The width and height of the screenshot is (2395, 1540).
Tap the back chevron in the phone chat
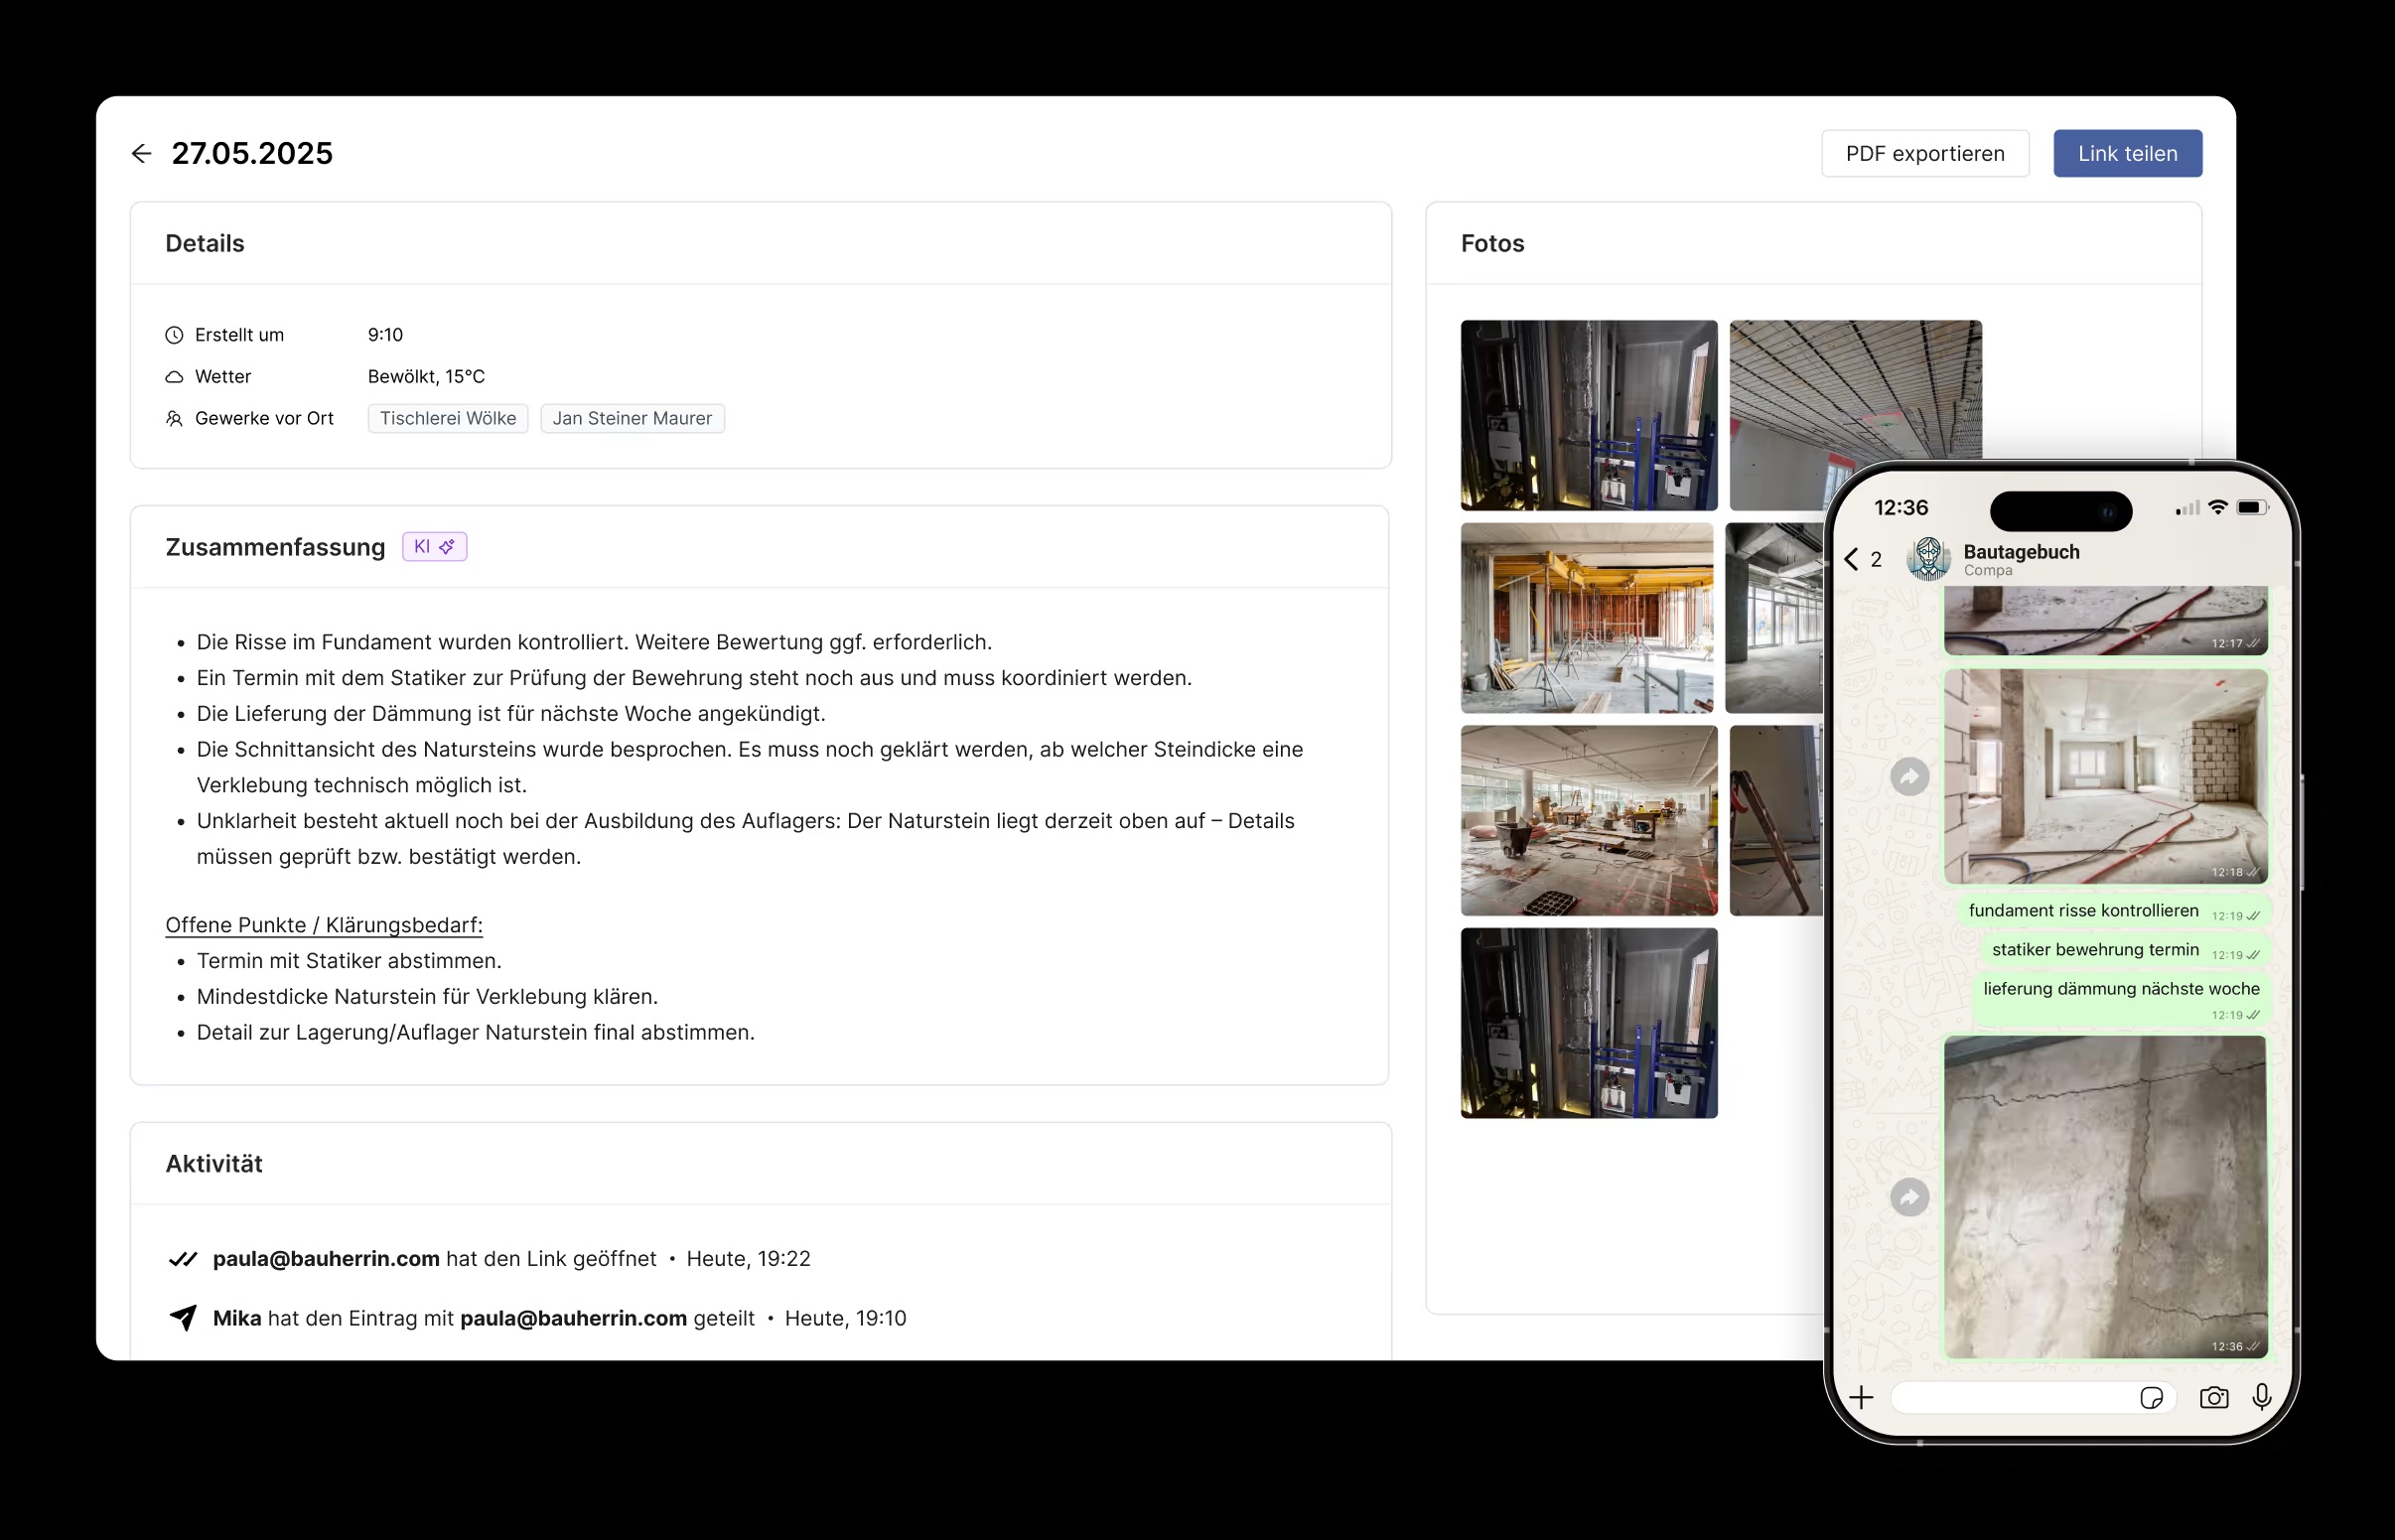tap(1851, 559)
